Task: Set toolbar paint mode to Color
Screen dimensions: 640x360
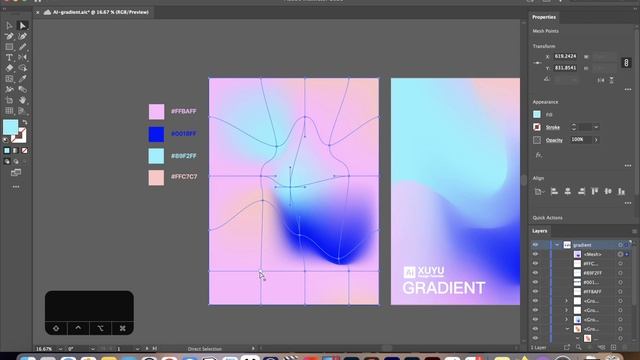Action: 7,151
